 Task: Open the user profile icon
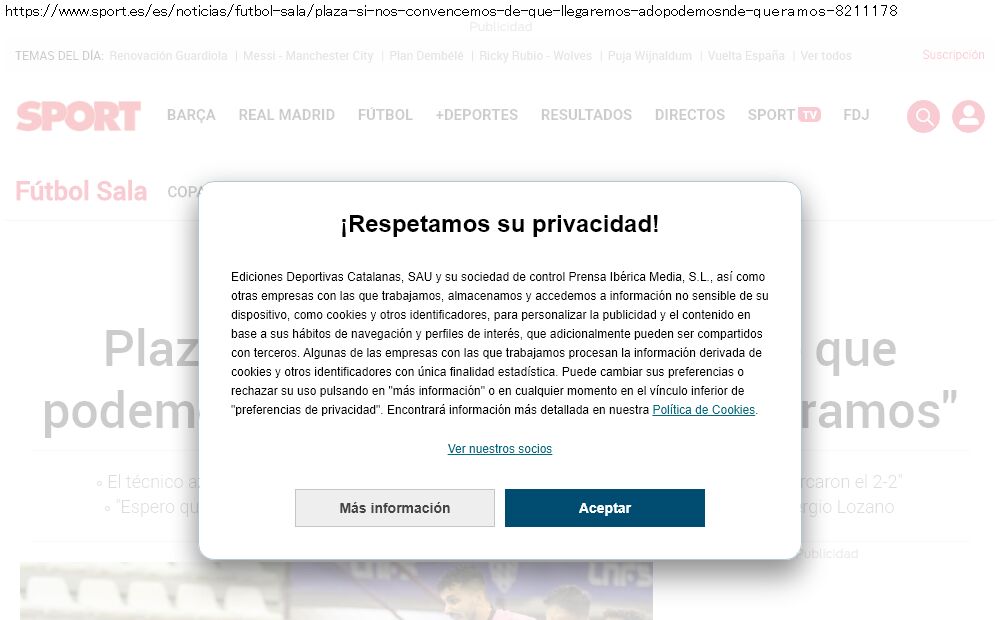click(968, 116)
